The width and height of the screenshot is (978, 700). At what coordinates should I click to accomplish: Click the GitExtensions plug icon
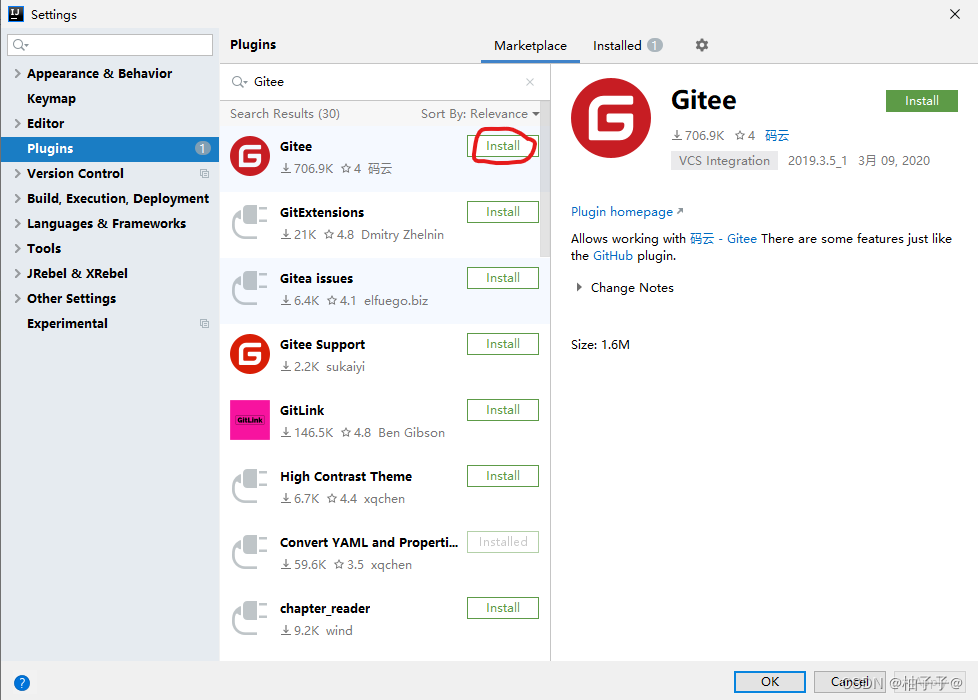pos(249,222)
